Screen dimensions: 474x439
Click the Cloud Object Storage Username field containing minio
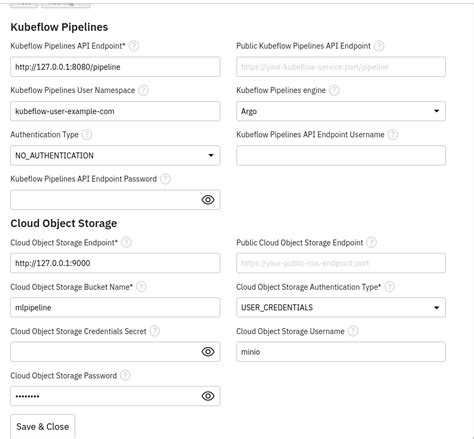click(341, 352)
